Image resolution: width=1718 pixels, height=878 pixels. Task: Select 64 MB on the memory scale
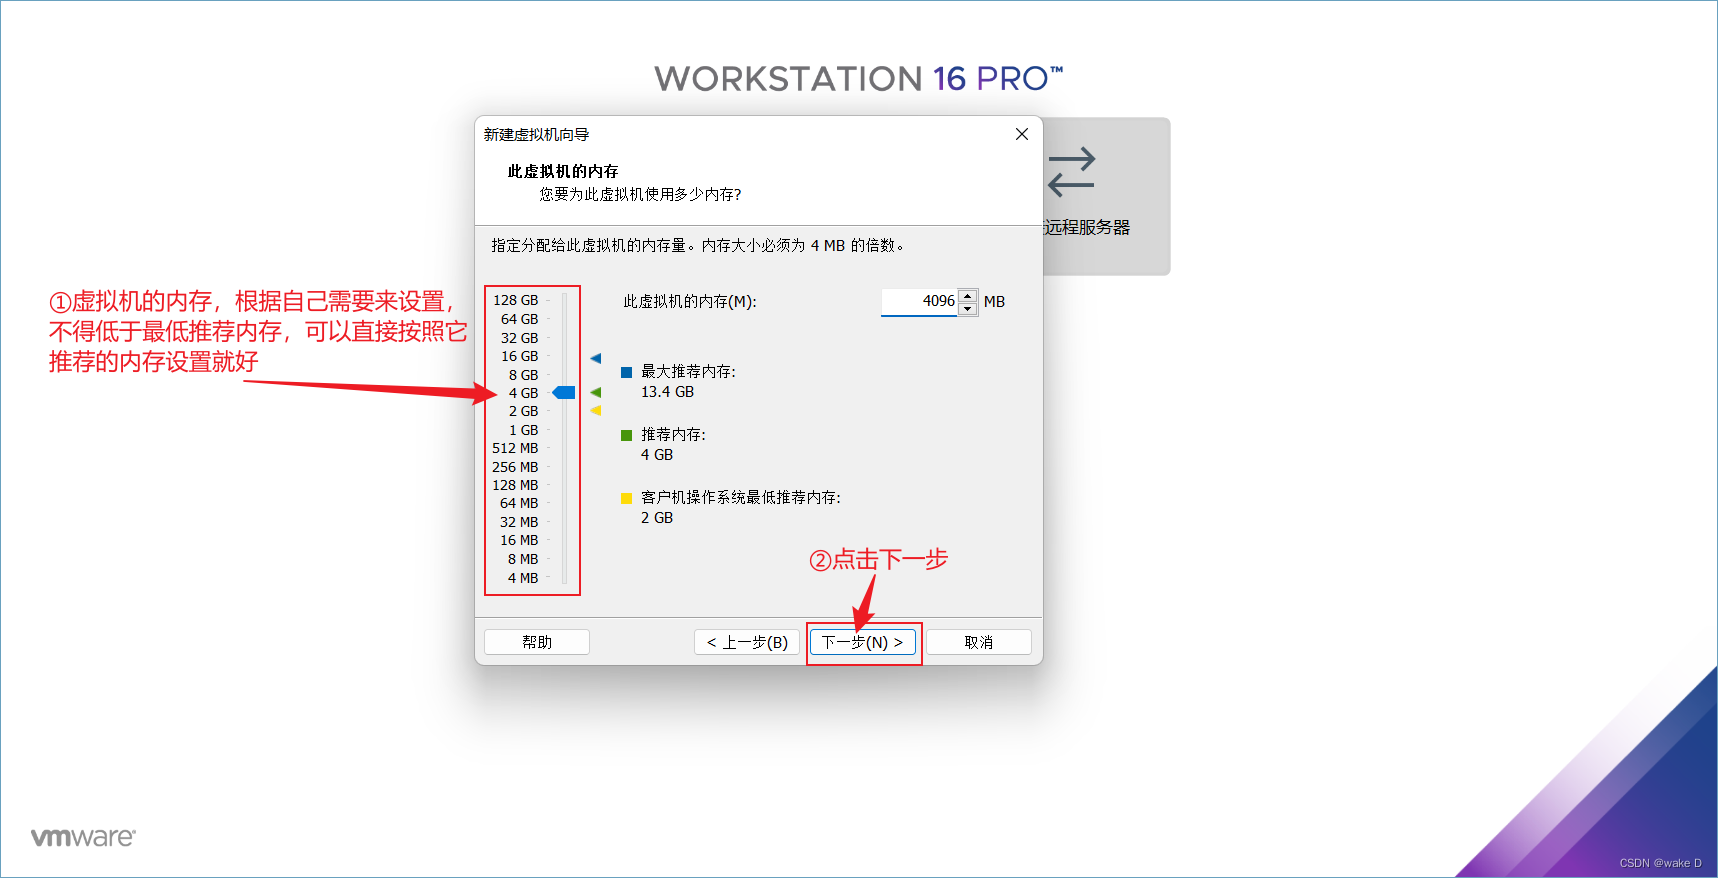[520, 503]
